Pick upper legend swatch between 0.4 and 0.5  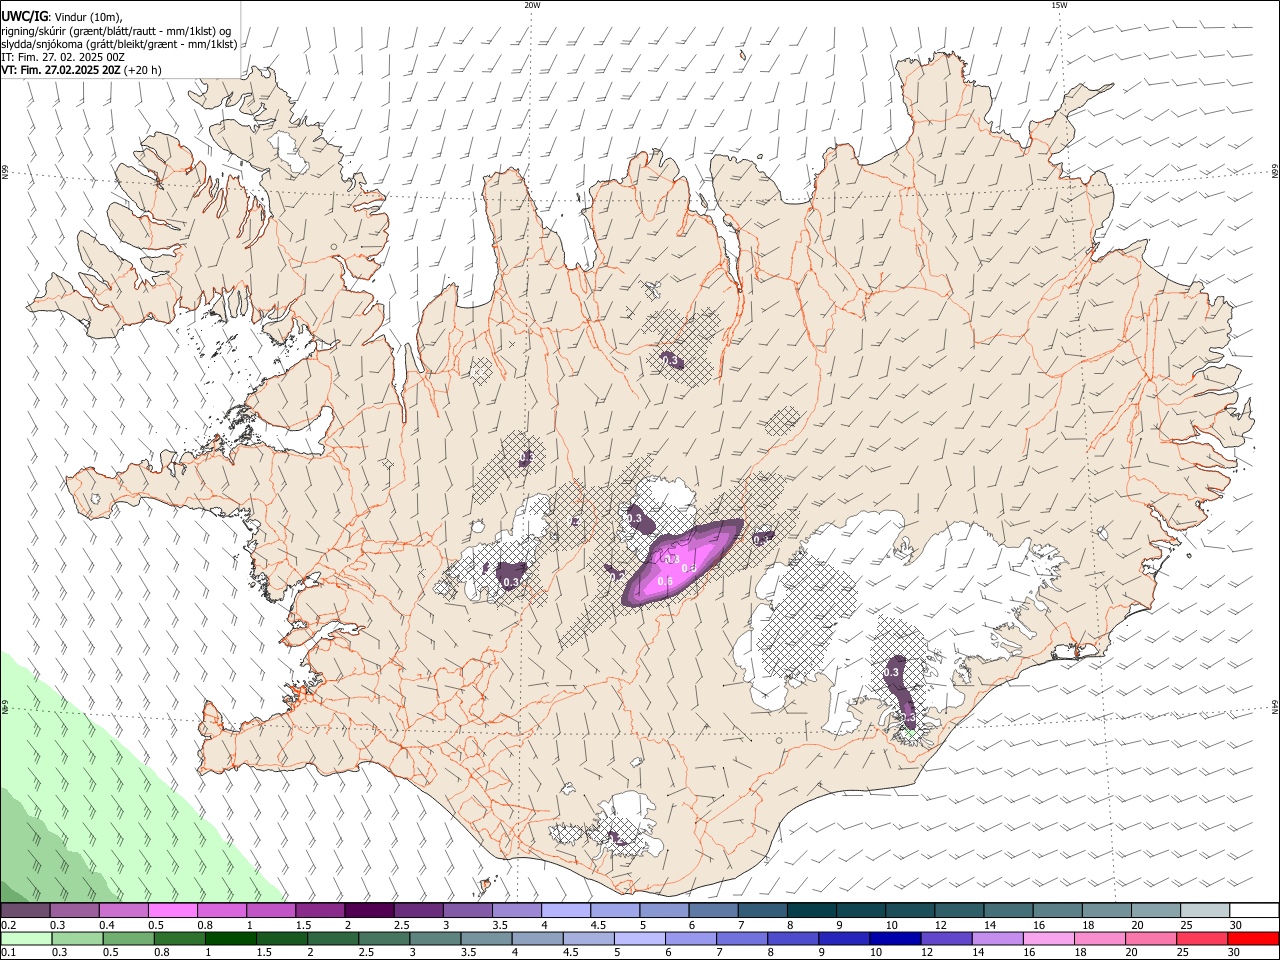(124, 911)
